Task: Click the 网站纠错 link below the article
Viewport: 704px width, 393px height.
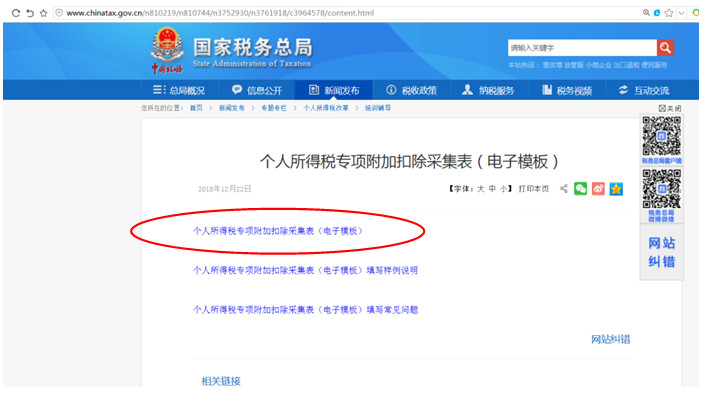Action: pyautogui.click(x=610, y=340)
